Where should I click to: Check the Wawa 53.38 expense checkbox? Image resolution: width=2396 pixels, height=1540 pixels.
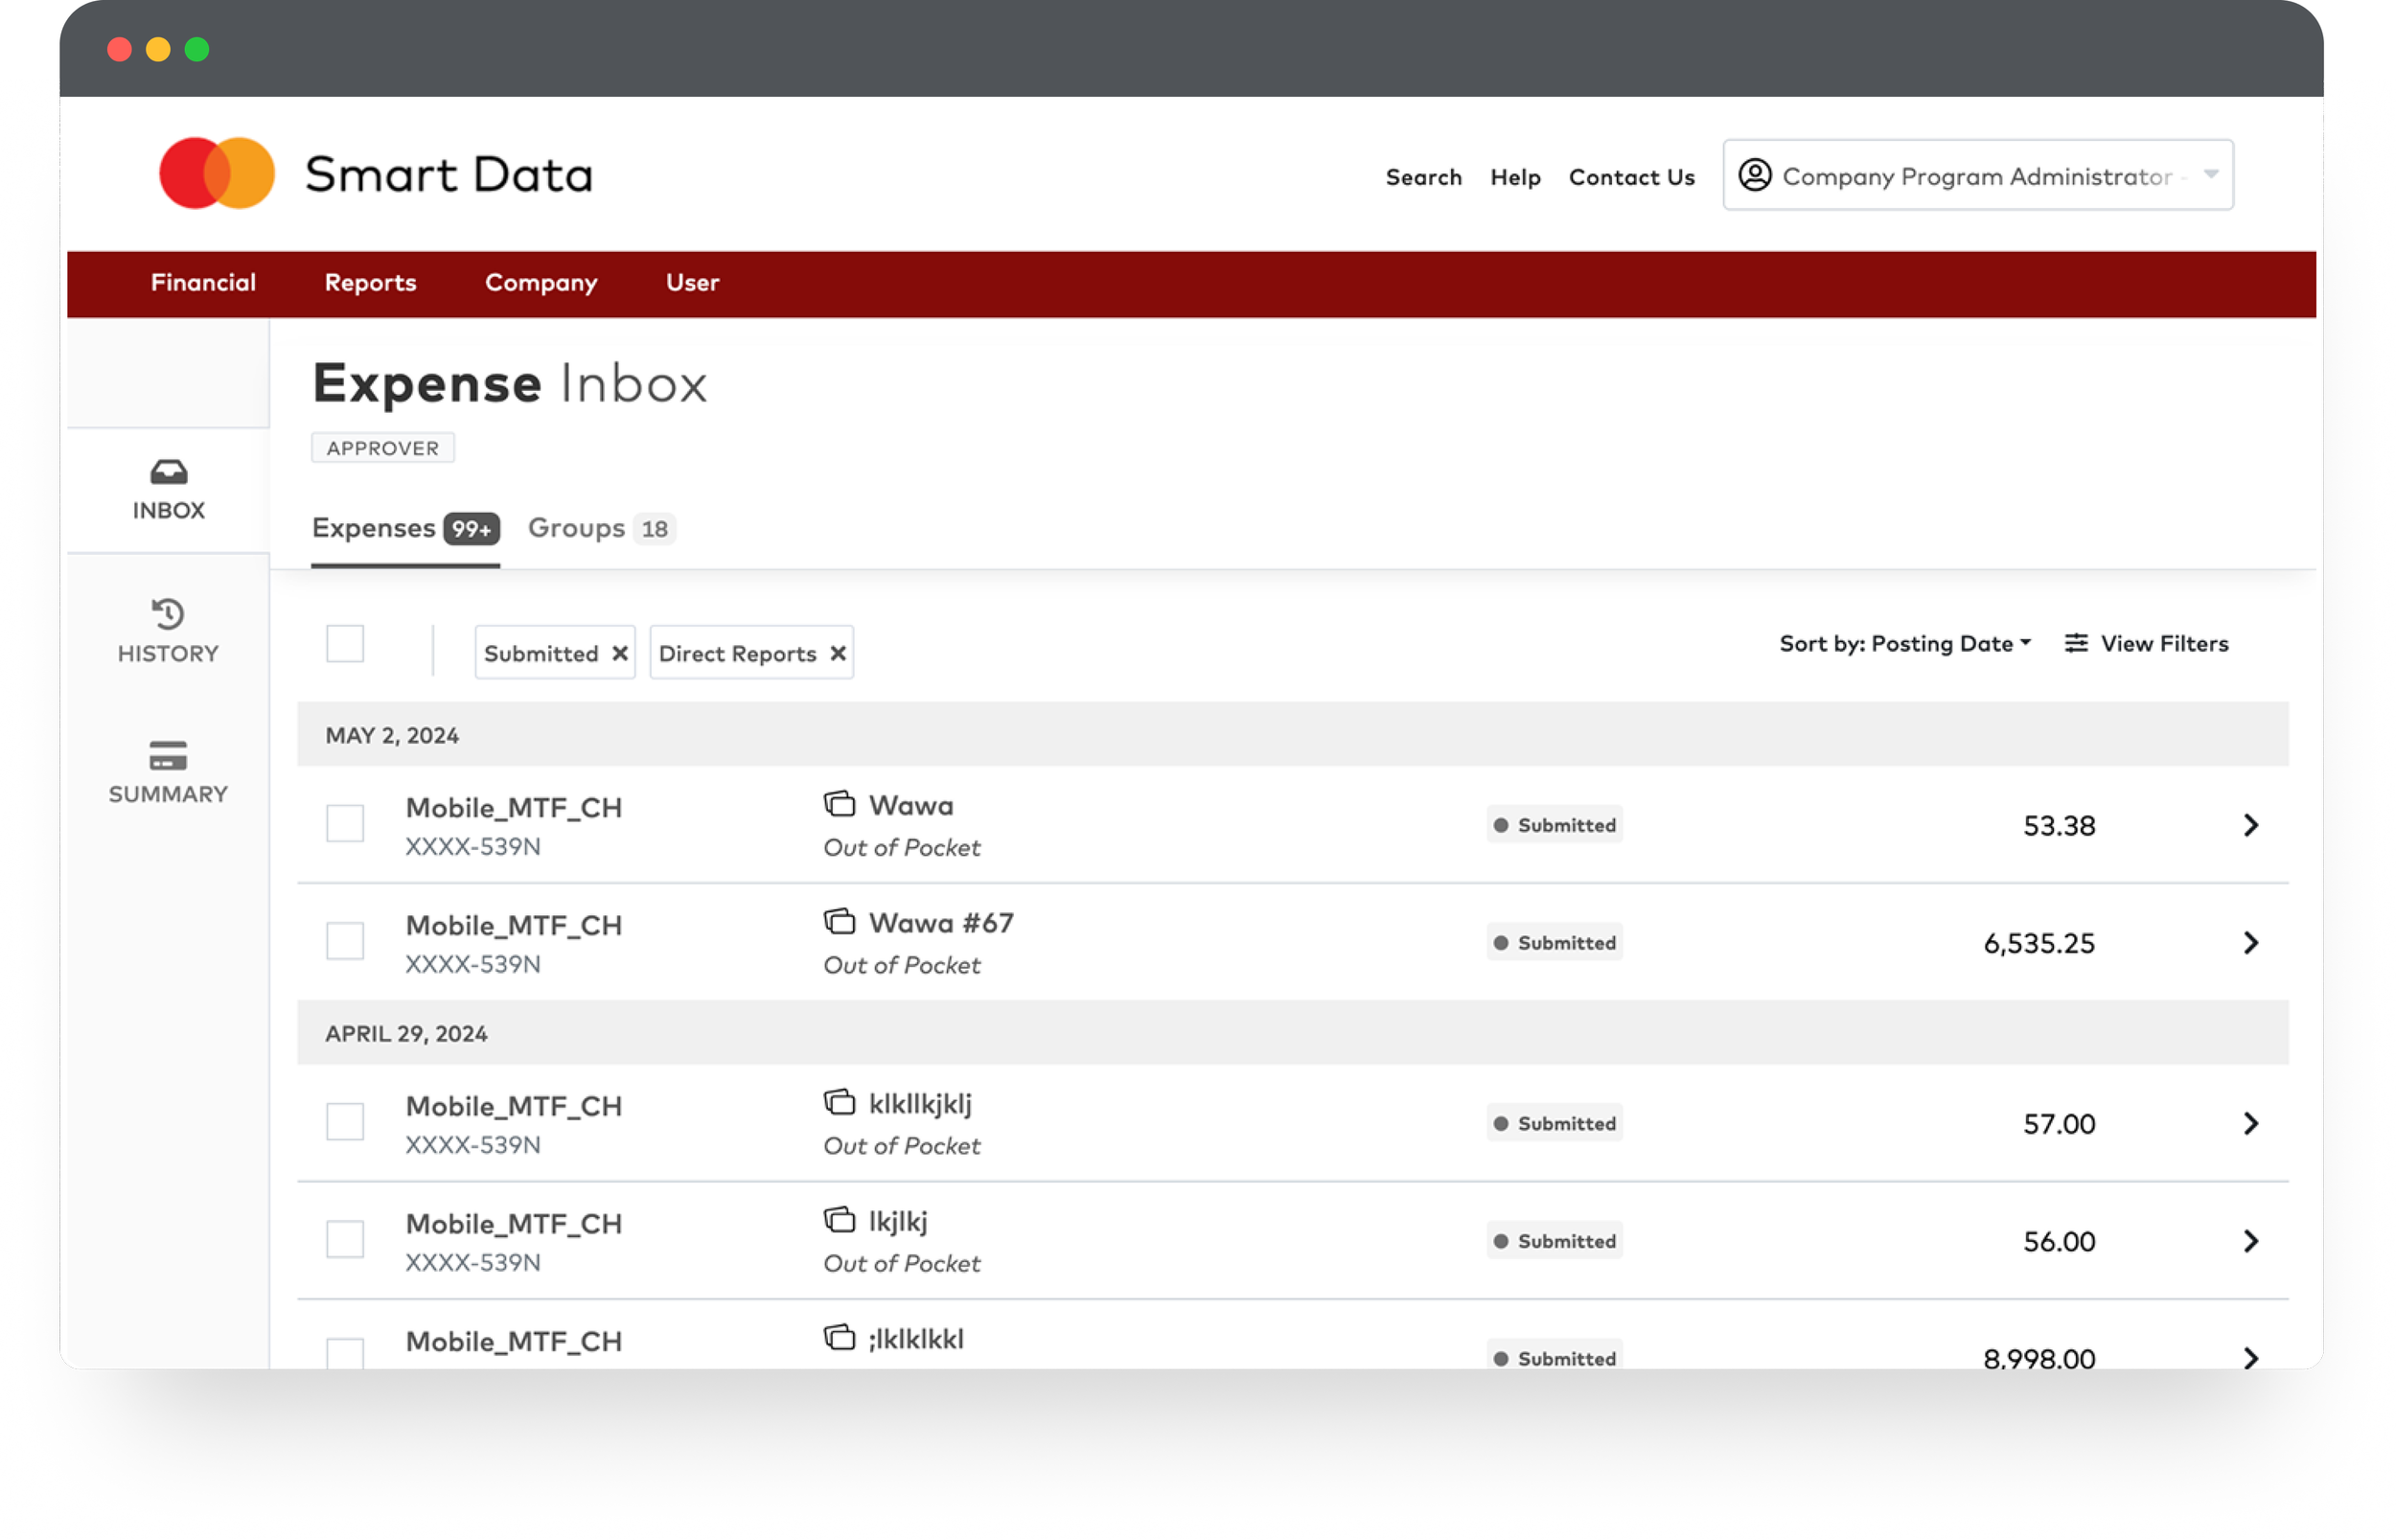(x=345, y=824)
